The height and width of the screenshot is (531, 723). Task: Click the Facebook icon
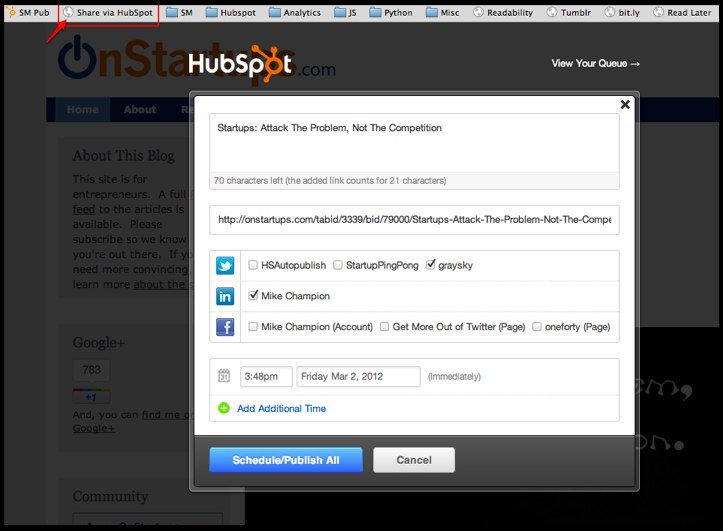(x=225, y=326)
